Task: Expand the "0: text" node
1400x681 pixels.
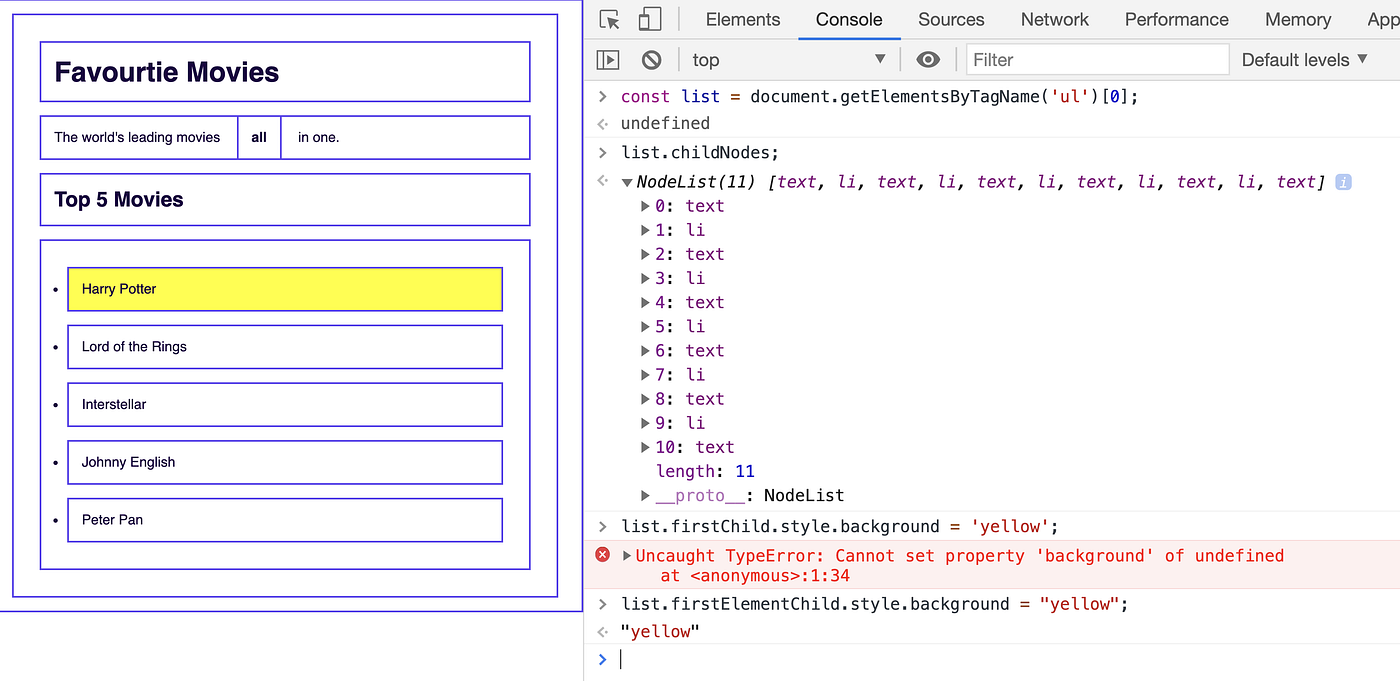Action: pyautogui.click(x=645, y=206)
